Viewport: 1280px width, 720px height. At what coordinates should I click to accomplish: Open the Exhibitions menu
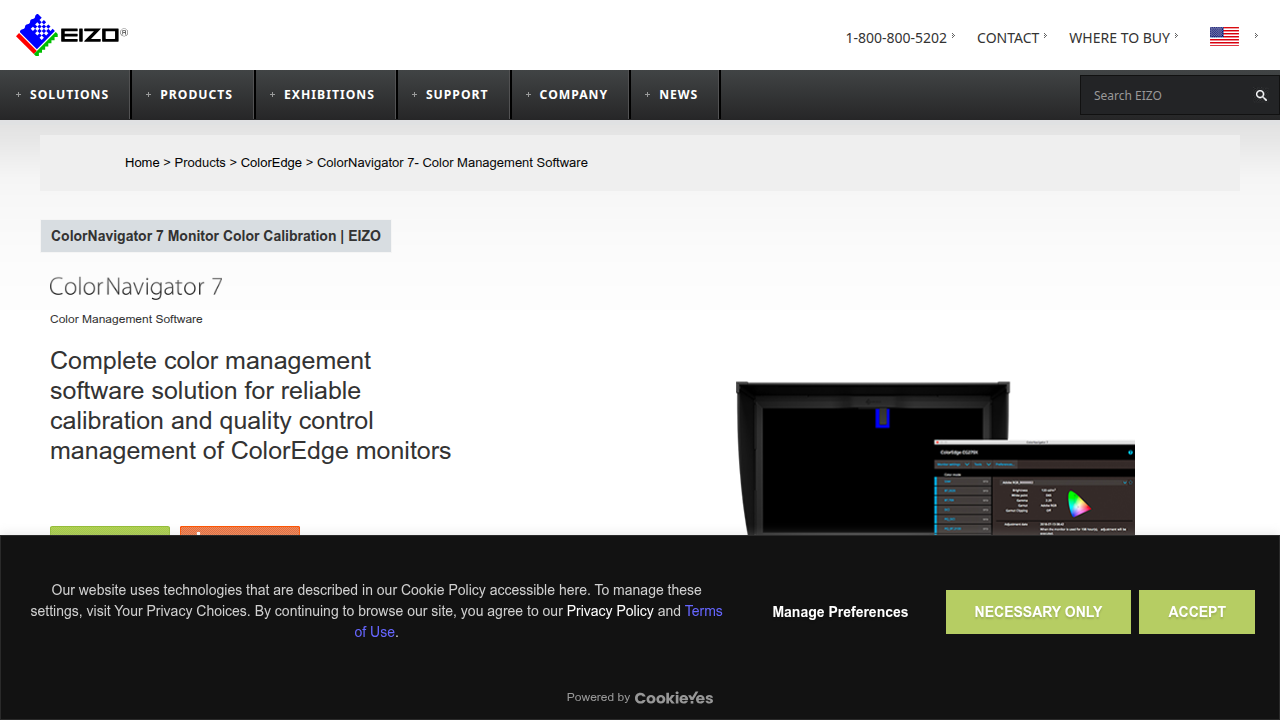[326, 95]
